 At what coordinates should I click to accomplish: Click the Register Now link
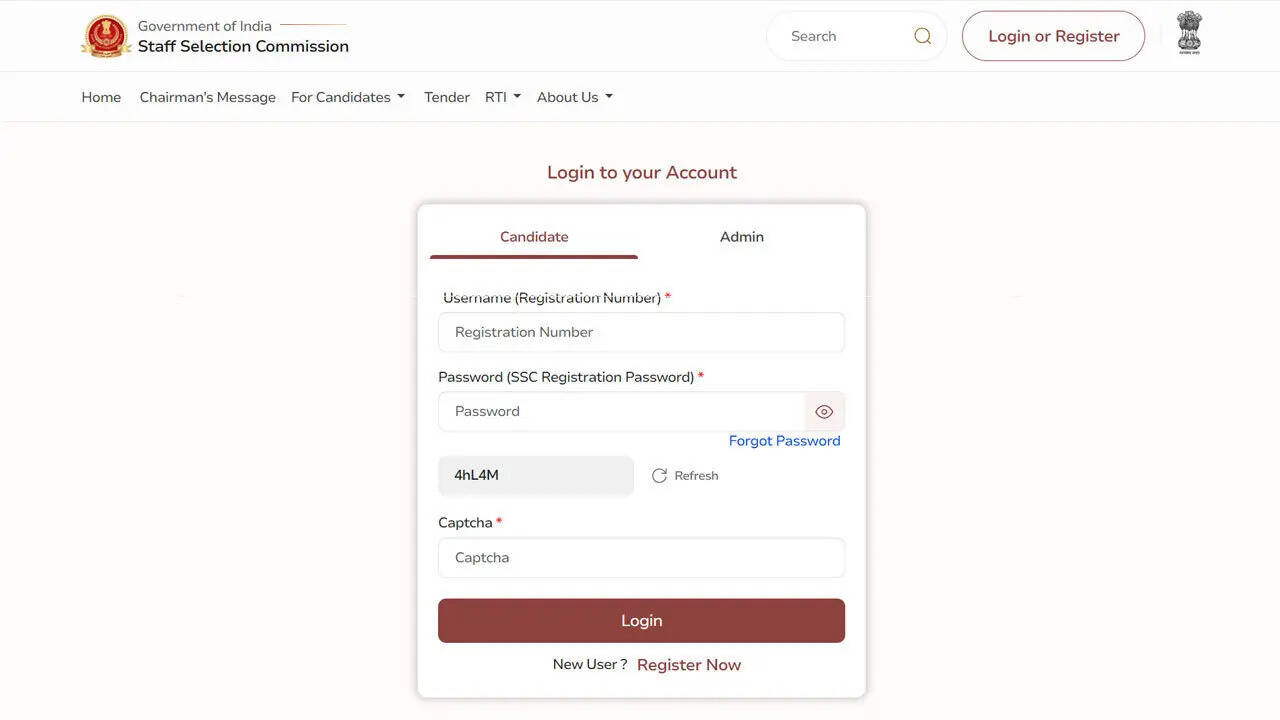(689, 664)
